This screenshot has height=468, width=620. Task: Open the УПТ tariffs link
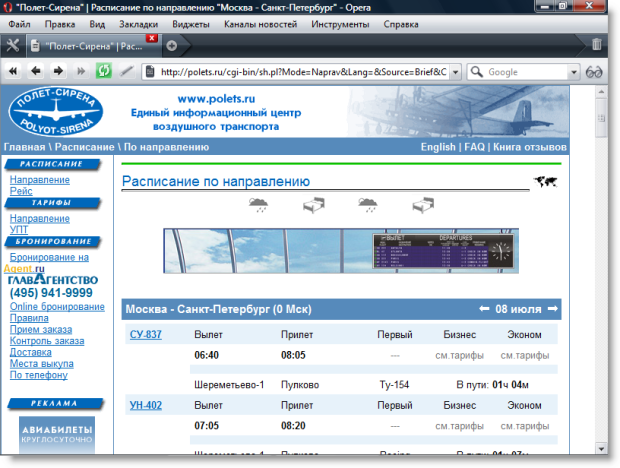(x=19, y=230)
